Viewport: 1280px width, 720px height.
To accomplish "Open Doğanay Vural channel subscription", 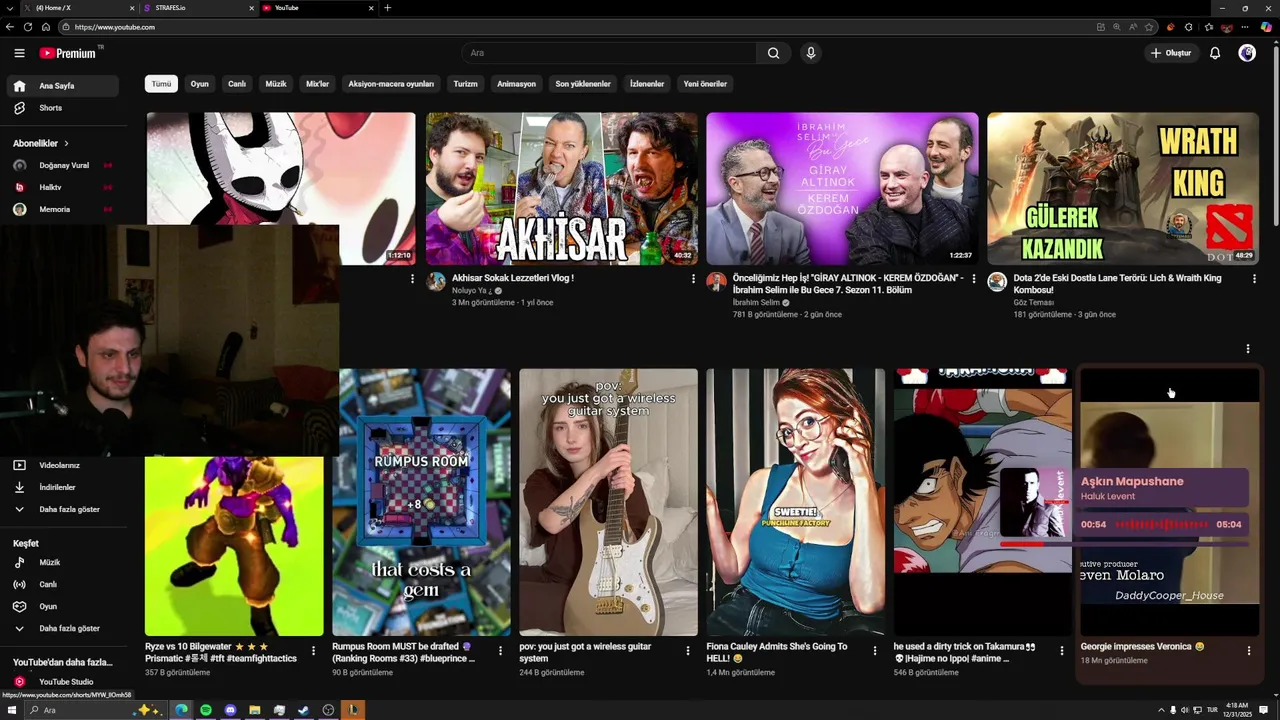I will tap(62, 165).
